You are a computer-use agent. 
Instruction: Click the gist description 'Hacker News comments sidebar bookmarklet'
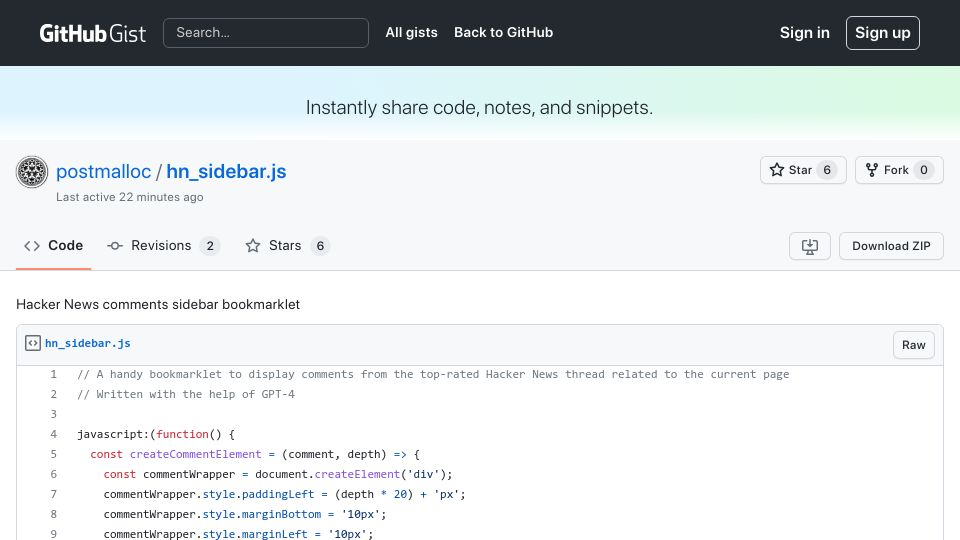[158, 304]
